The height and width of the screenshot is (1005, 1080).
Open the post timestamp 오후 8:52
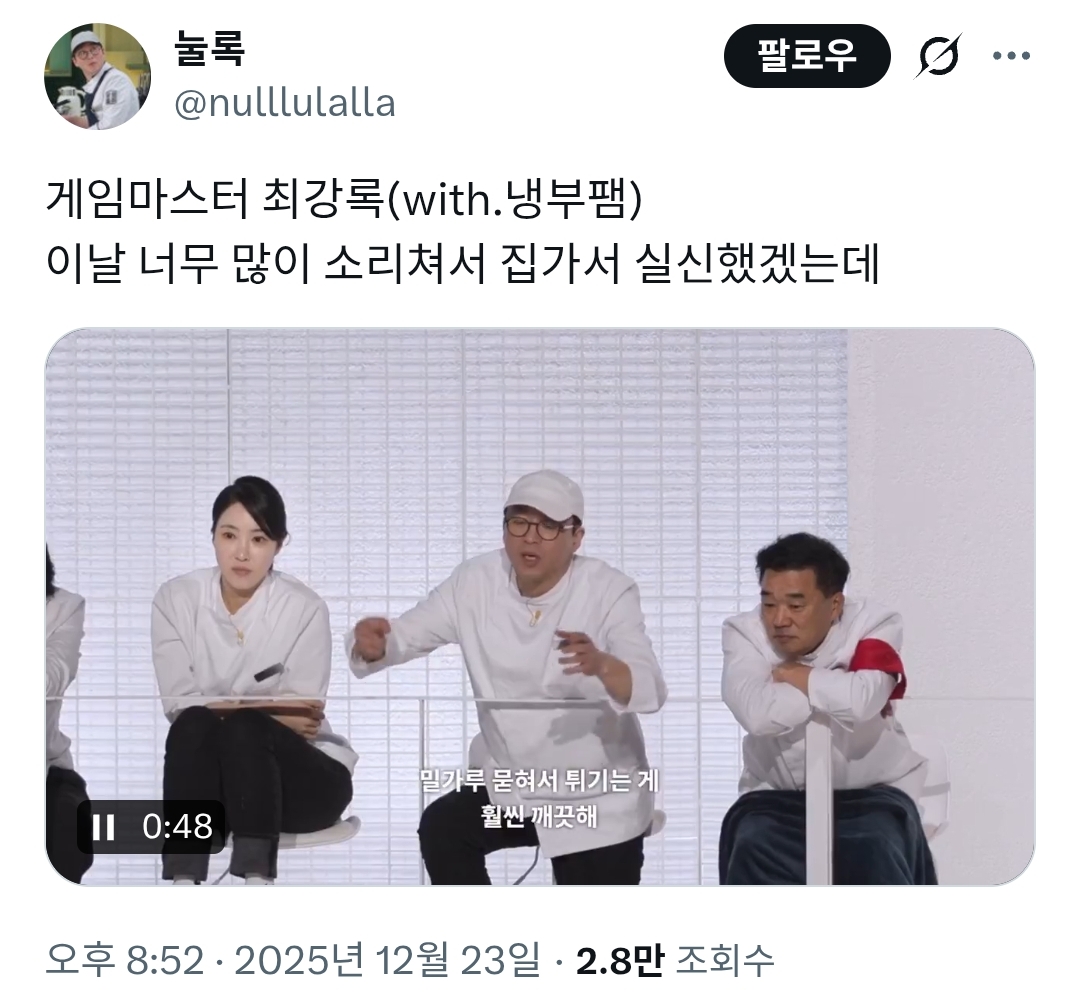(x=125, y=960)
